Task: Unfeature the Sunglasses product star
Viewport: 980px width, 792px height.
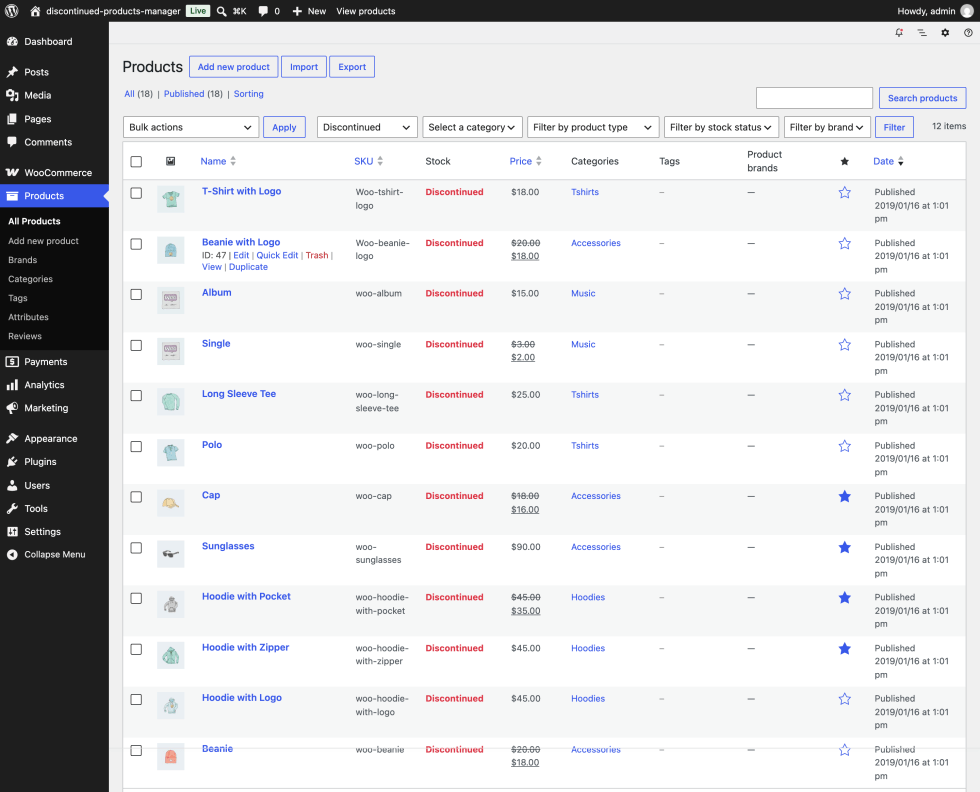Action: pyautogui.click(x=844, y=548)
